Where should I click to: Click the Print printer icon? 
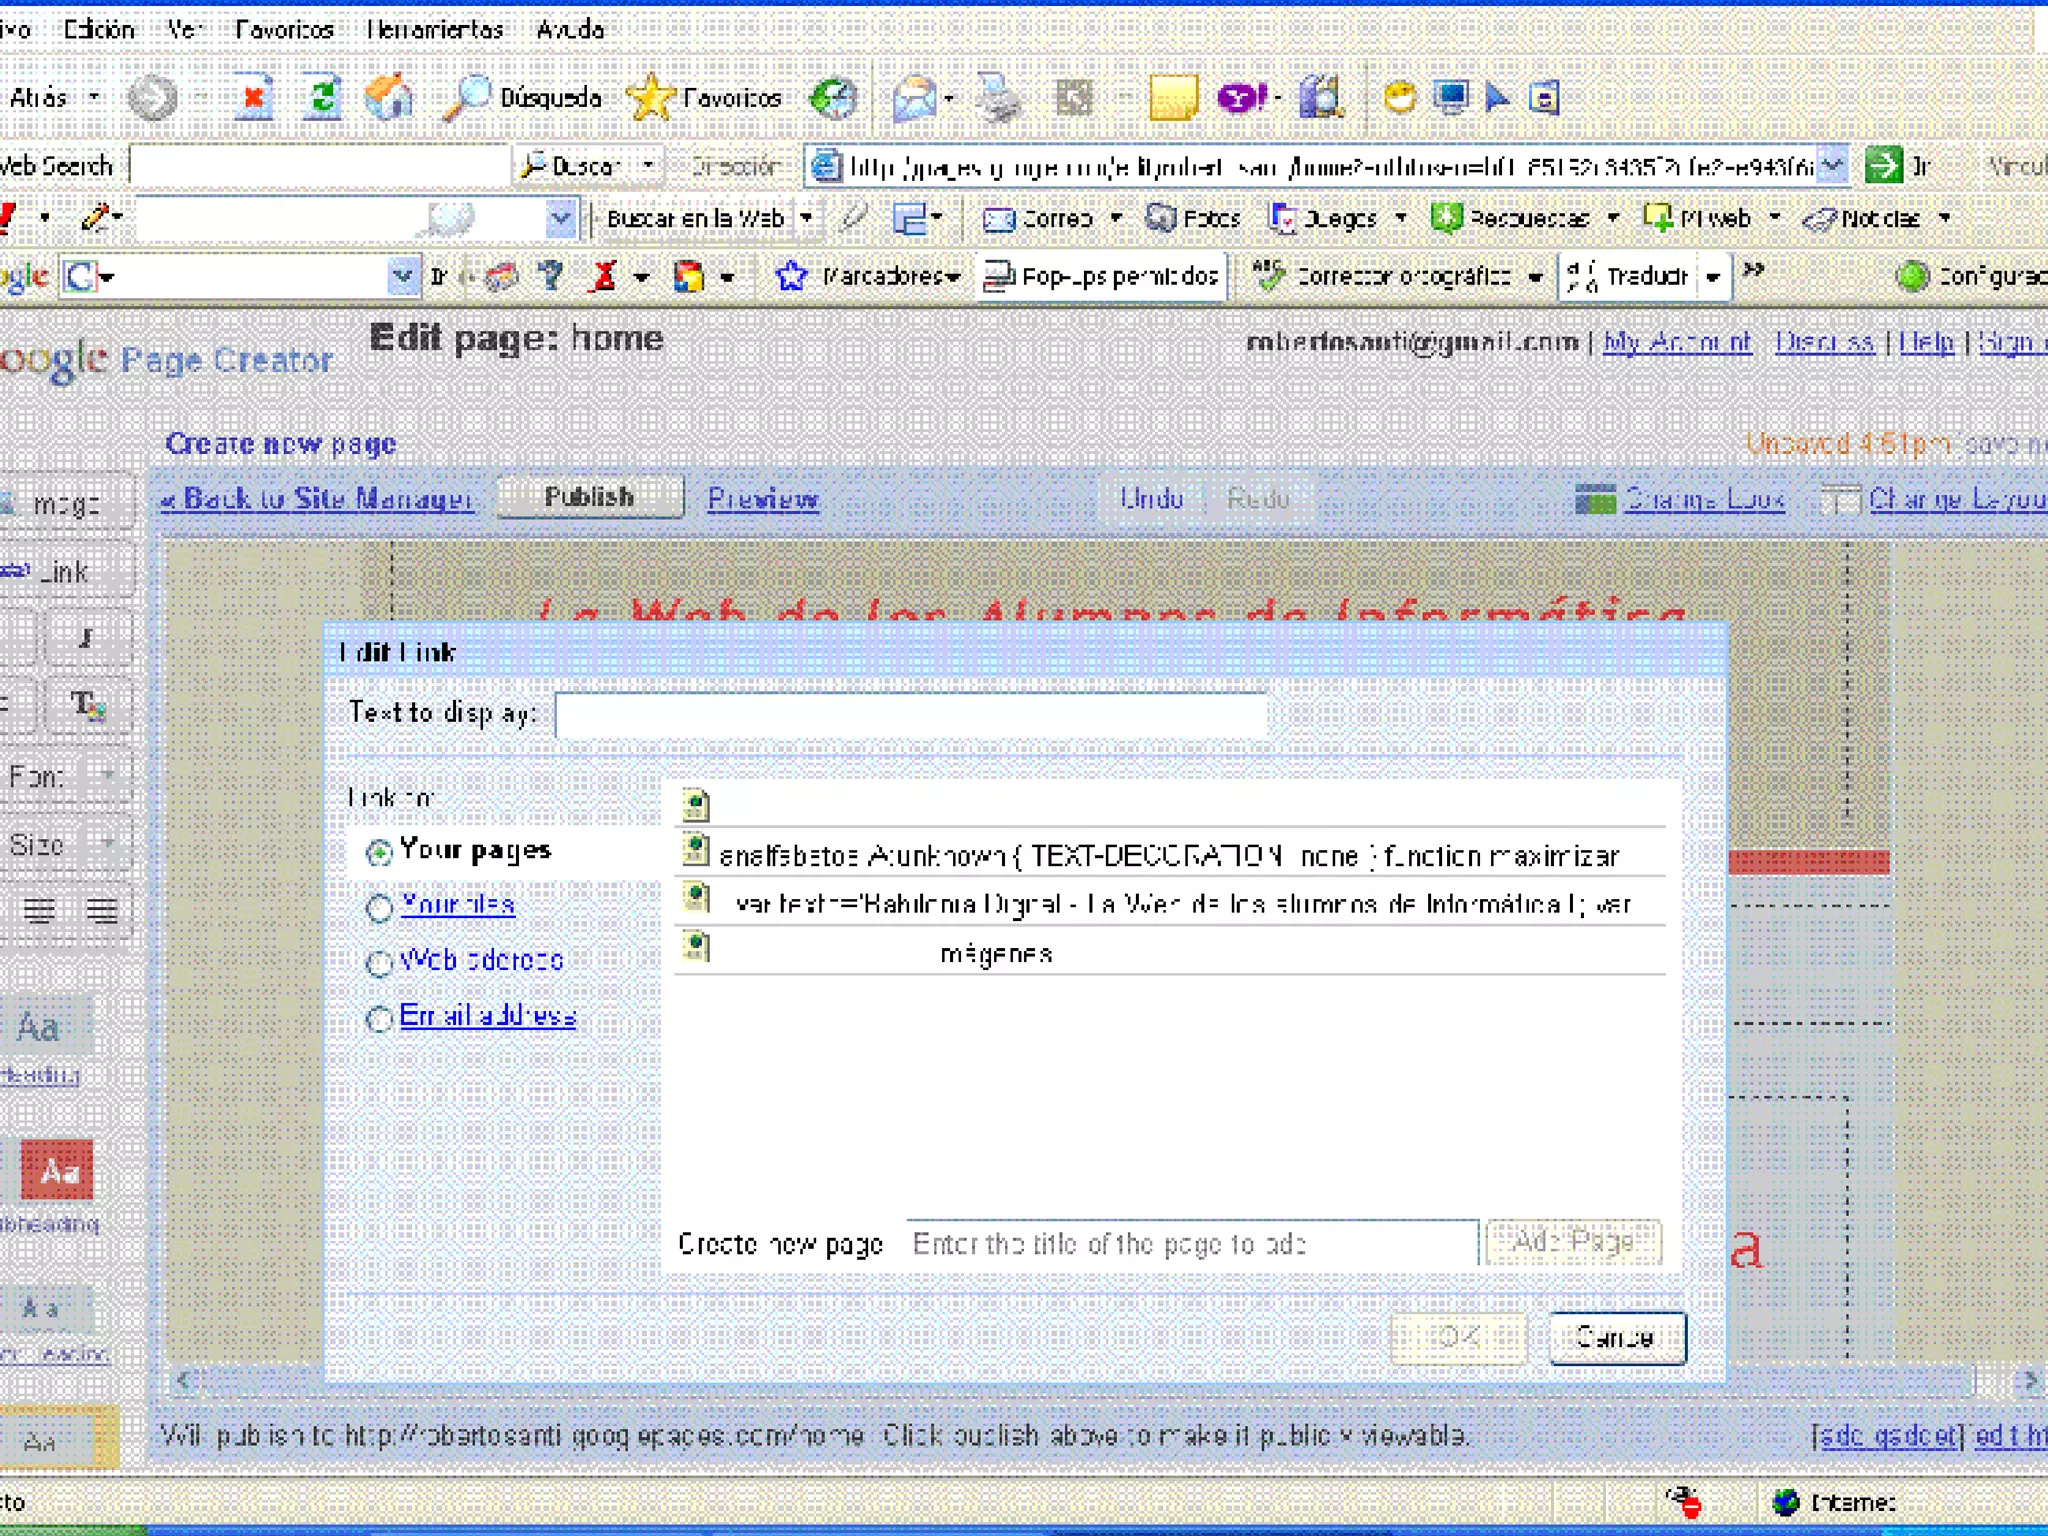click(997, 99)
